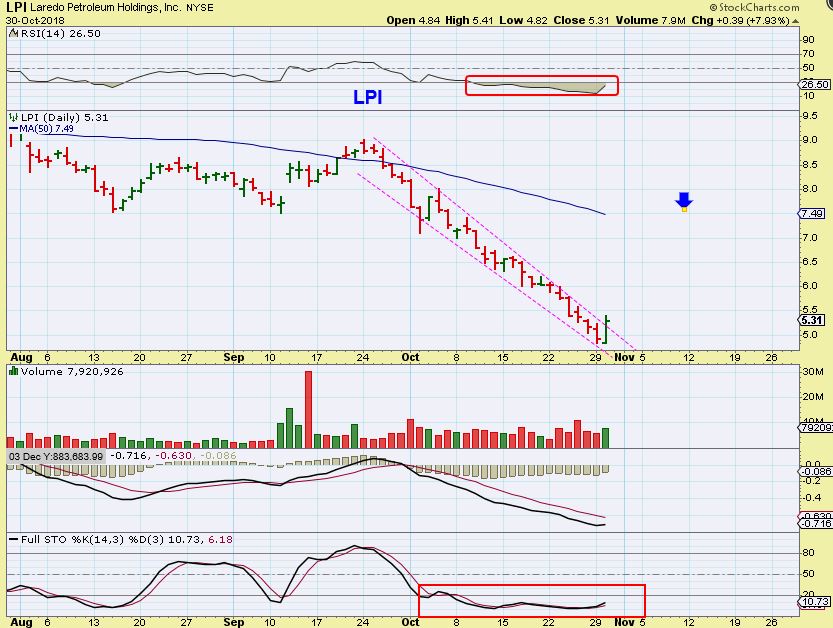Click the stochastic %D value 6.18
The image size is (833, 628).
[x=220, y=540]
